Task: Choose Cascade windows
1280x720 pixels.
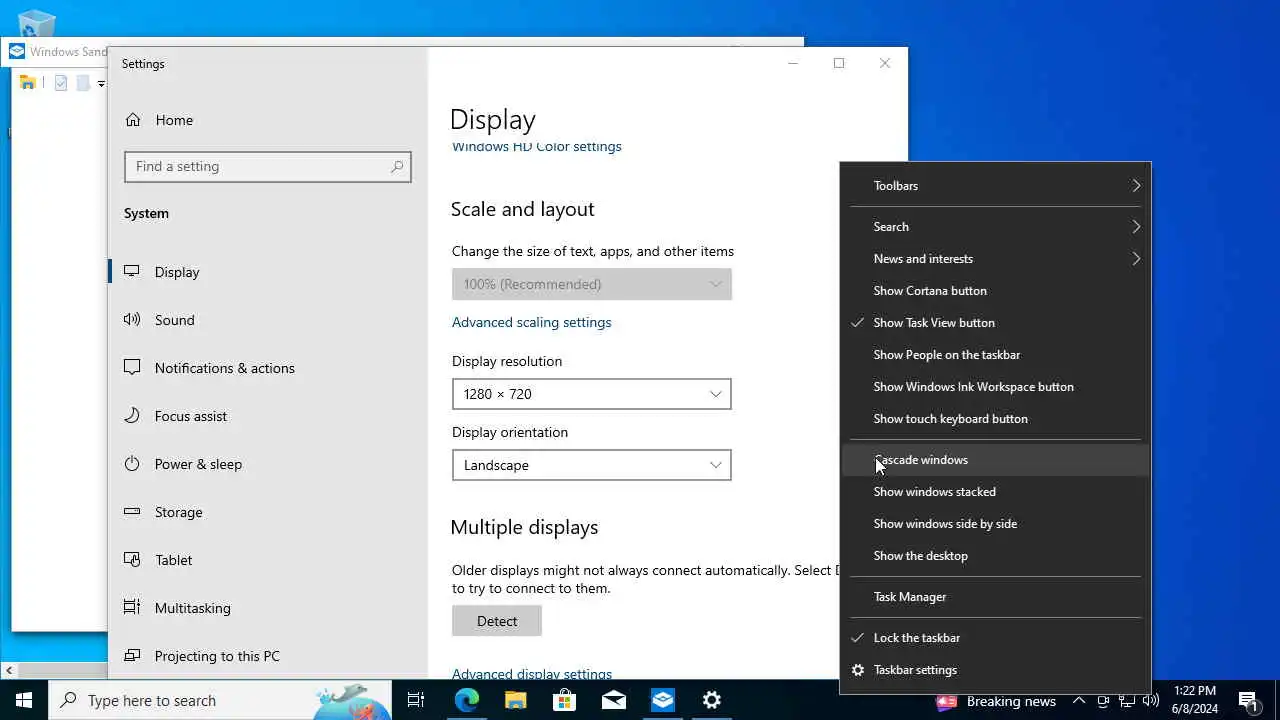Action: pos(995,460)
